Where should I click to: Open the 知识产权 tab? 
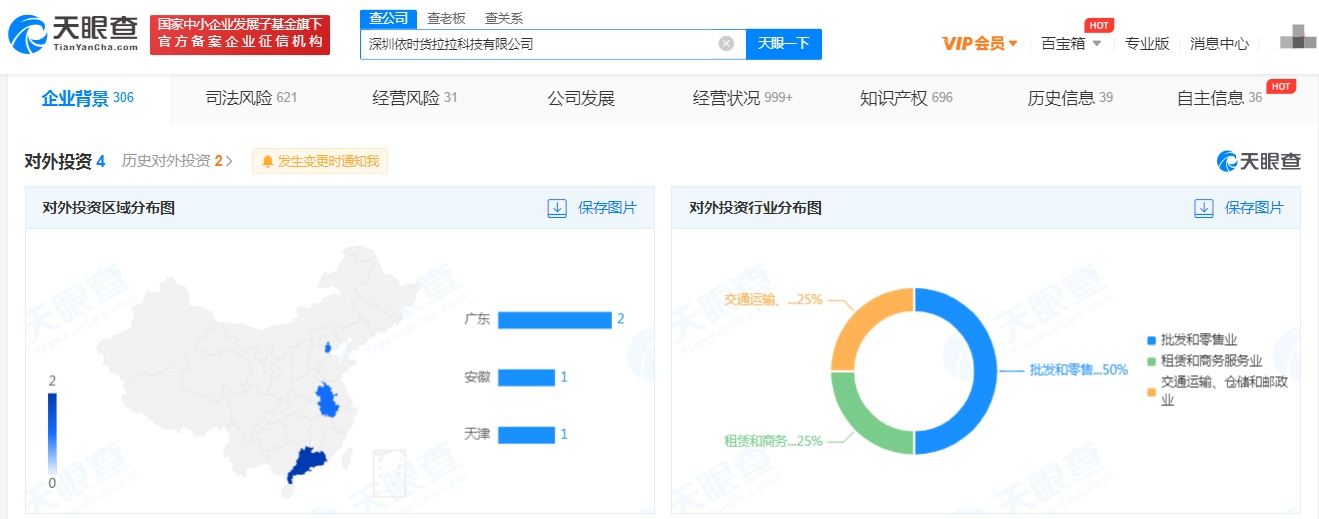coord(906,98)
